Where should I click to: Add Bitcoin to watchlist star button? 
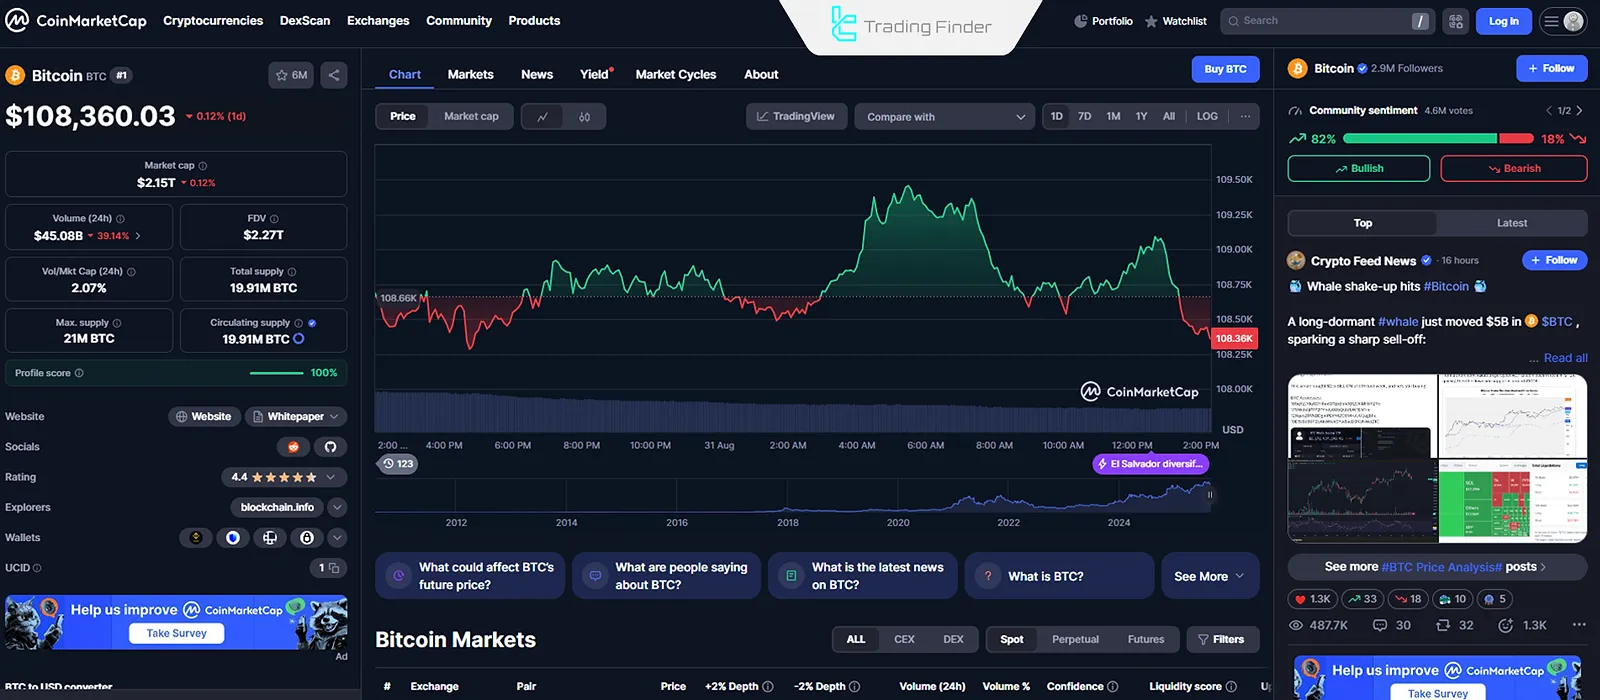click(291, 75)
